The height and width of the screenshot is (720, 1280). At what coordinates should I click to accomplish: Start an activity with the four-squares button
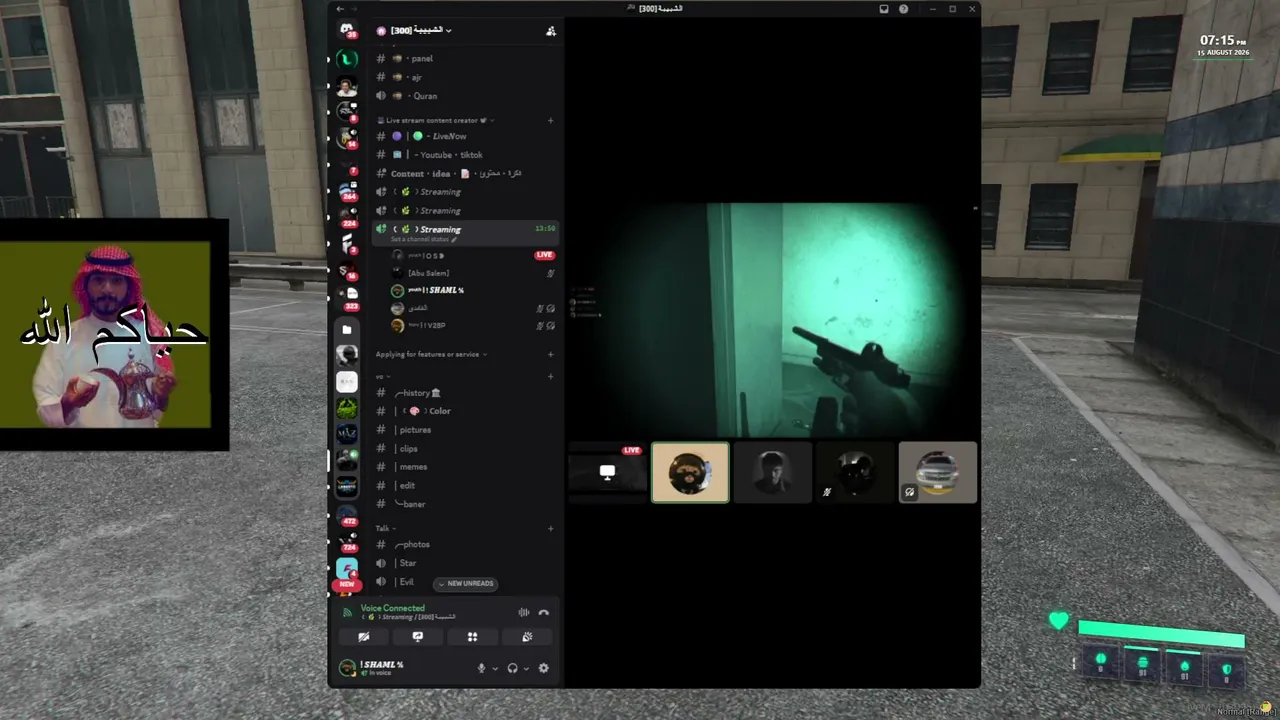pyautogui.click(x=472, y=637)
